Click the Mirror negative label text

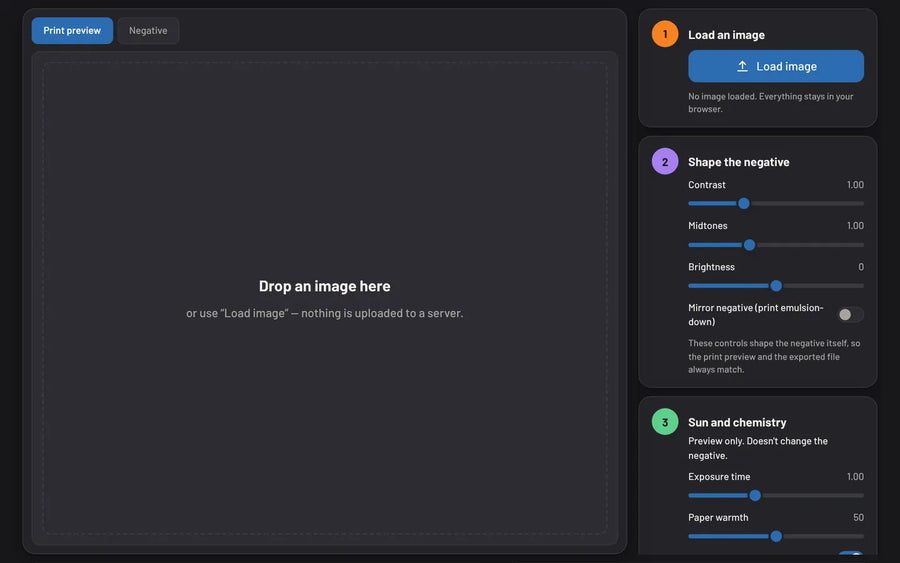[755, 314]
